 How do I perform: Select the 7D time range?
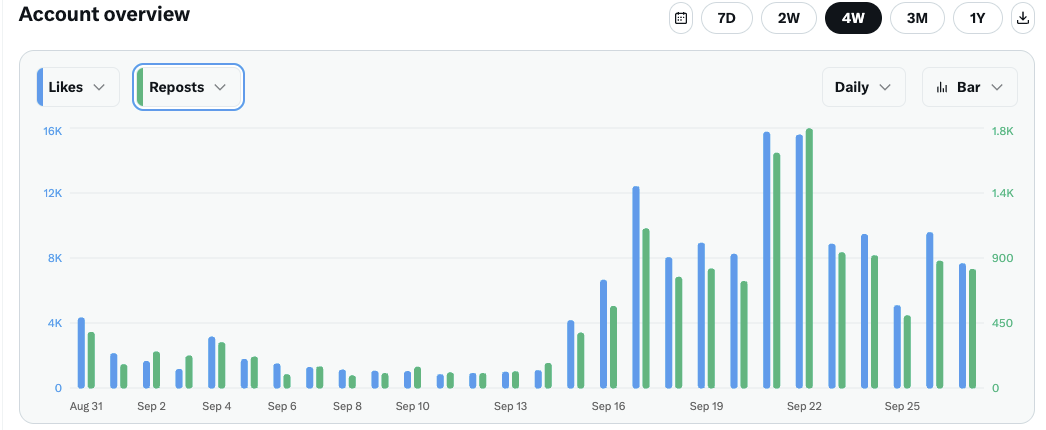726,18
